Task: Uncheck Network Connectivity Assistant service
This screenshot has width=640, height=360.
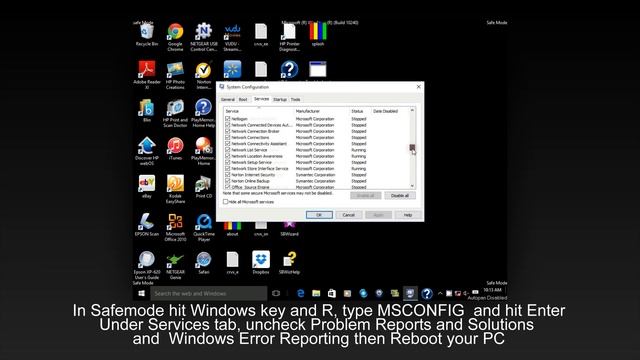Action: 227,144
